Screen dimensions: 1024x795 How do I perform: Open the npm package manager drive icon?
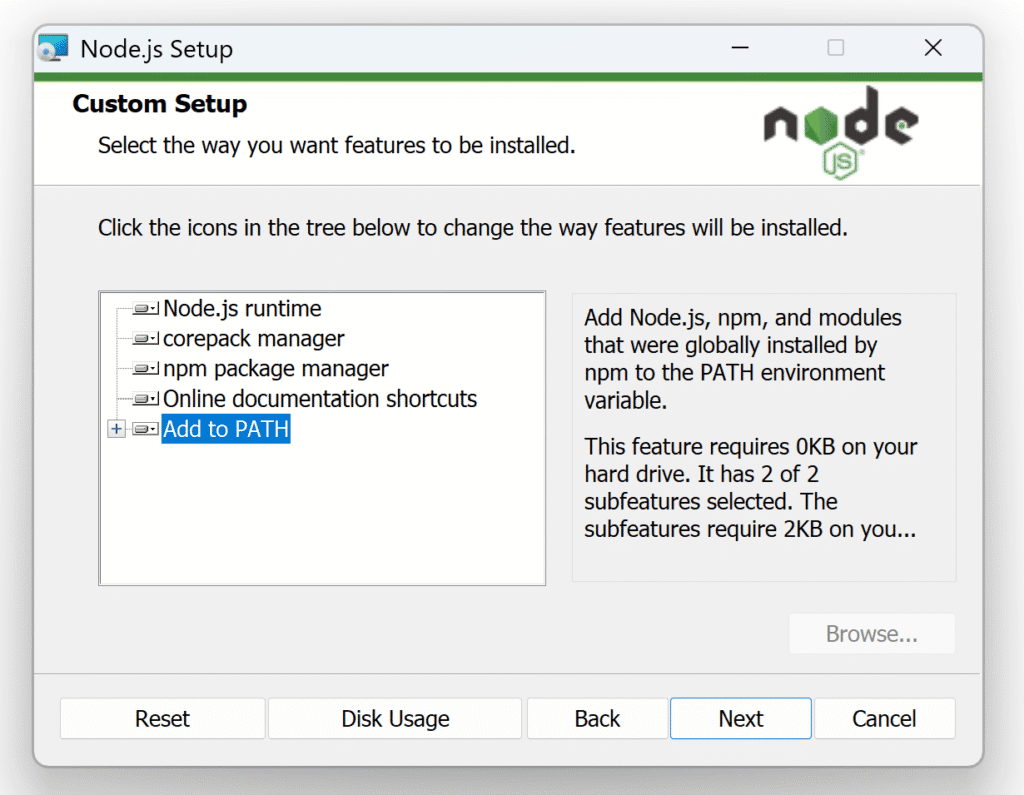(x=145, y=368)
